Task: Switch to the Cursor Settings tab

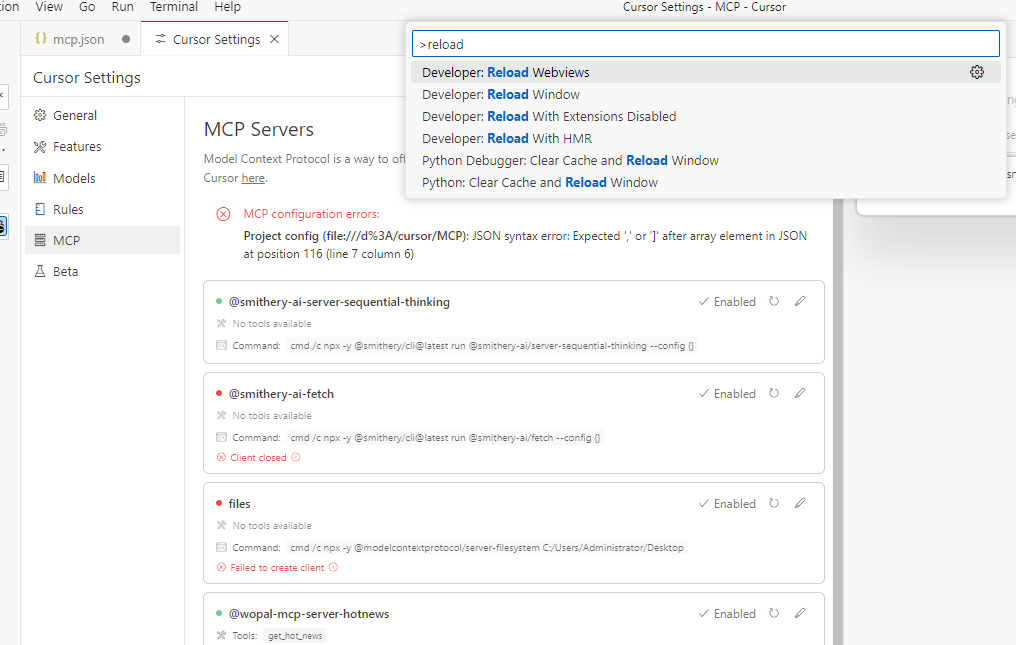Action: click(214, 40)
